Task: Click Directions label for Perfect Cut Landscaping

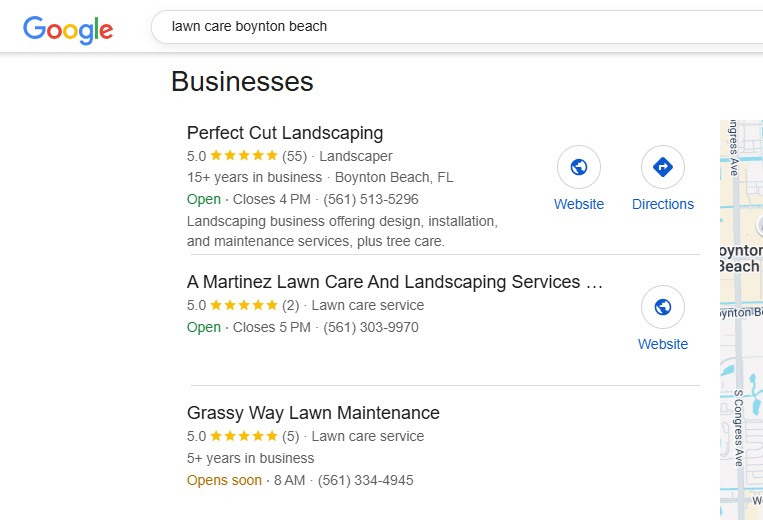Action: coord(662,204)
